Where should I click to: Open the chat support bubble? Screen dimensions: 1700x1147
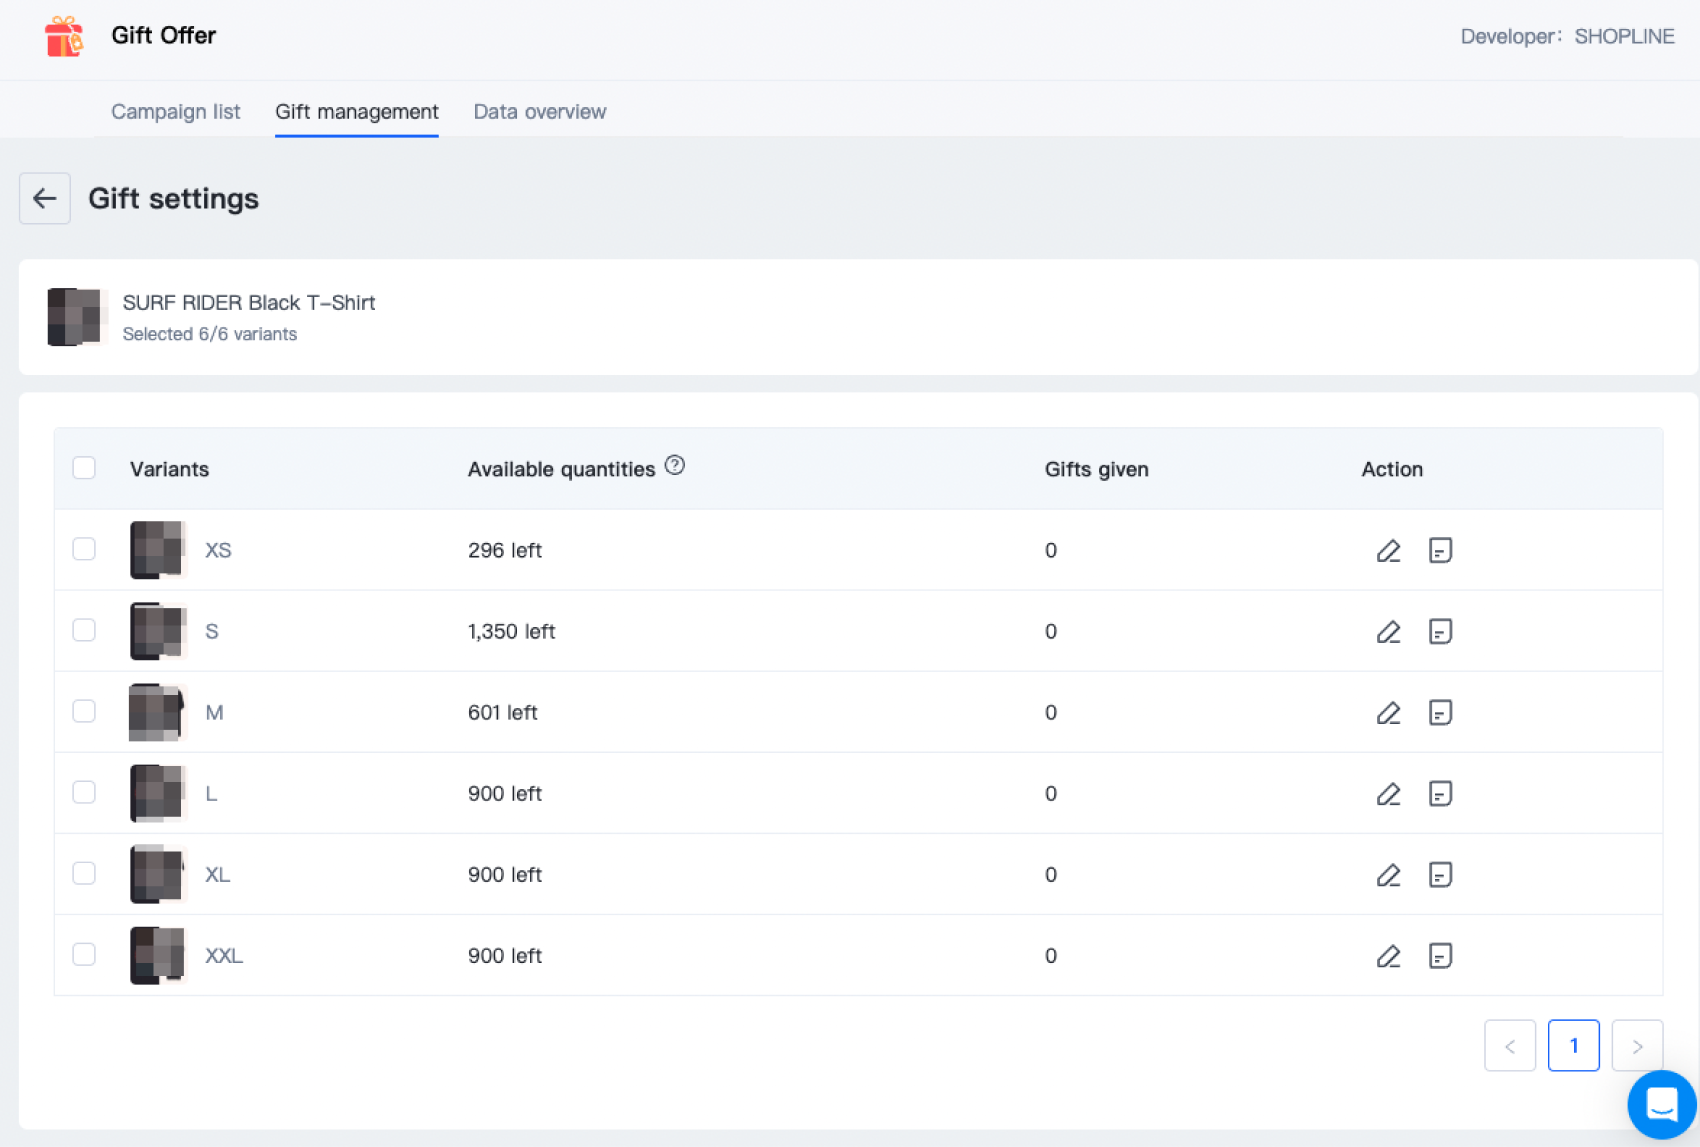tap(1661, 1104)
